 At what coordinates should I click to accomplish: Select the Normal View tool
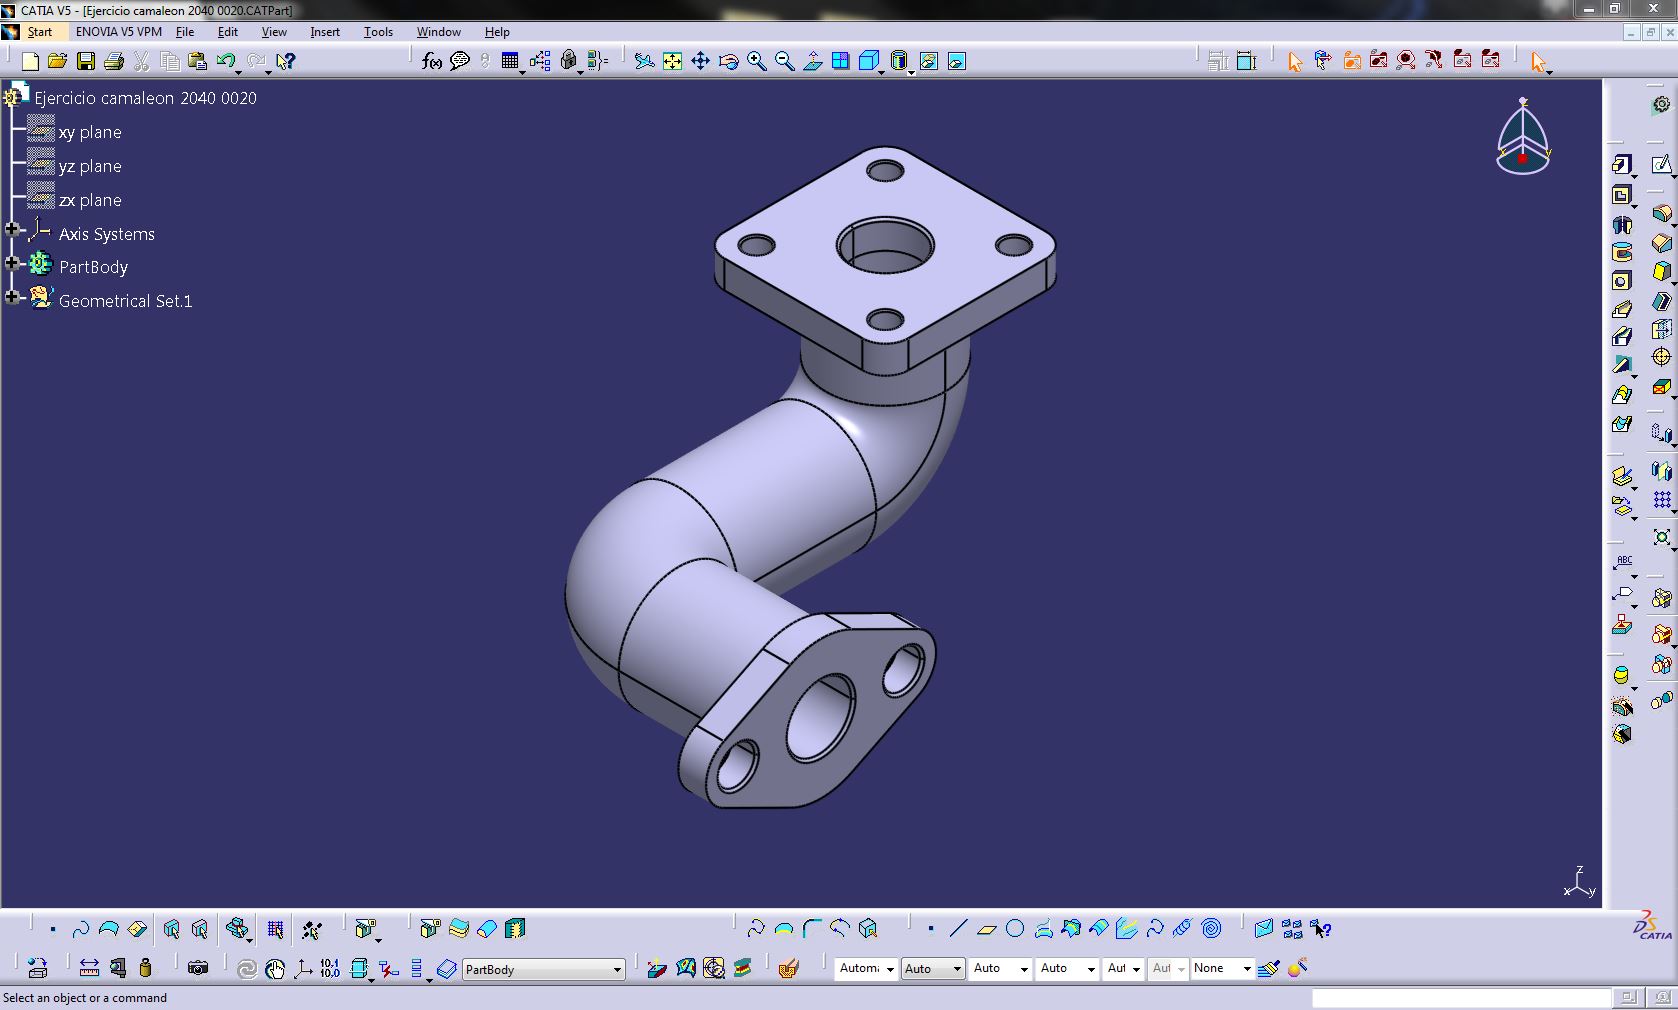812,61
